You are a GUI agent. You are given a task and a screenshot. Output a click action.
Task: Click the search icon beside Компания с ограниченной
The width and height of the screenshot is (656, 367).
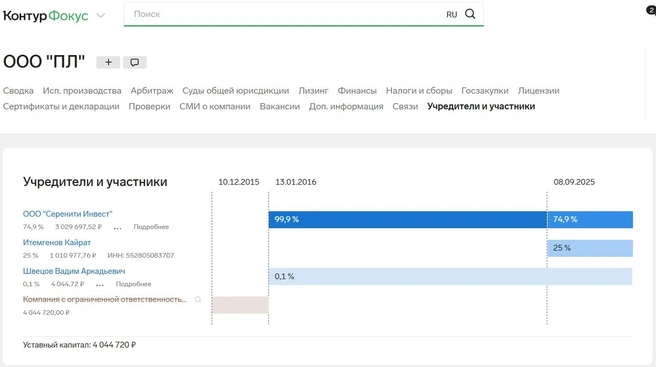[198, 300]
